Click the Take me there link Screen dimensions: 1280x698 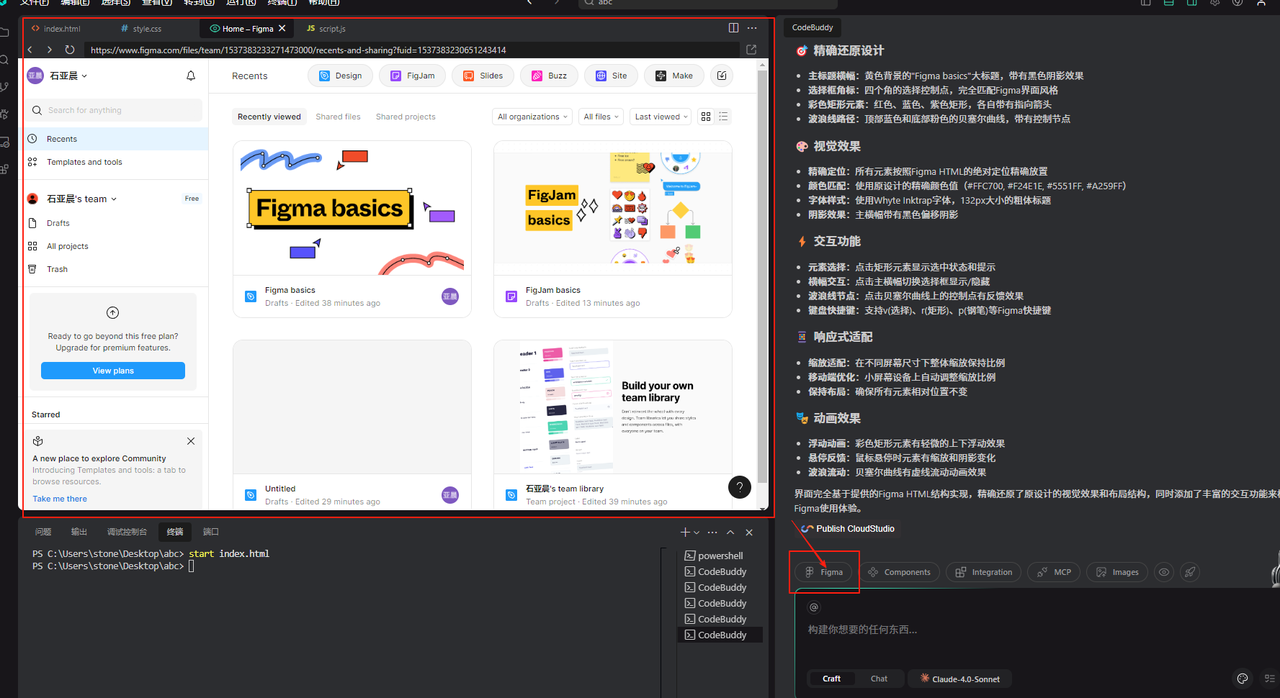coord(60,499)
